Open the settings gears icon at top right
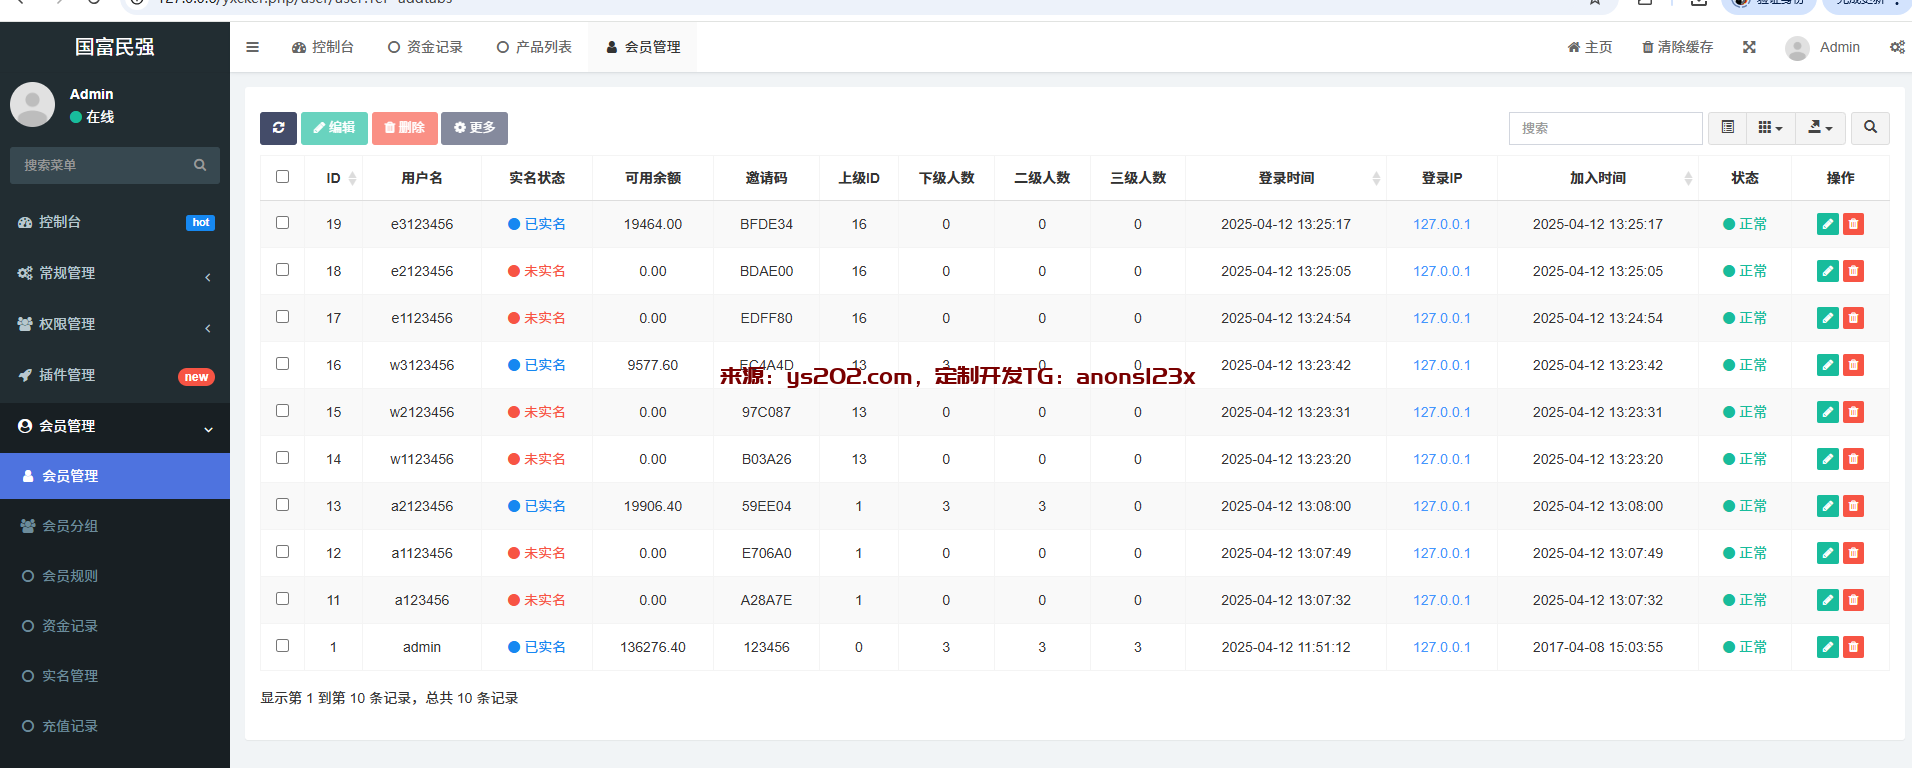 (x=1897, y=47)
